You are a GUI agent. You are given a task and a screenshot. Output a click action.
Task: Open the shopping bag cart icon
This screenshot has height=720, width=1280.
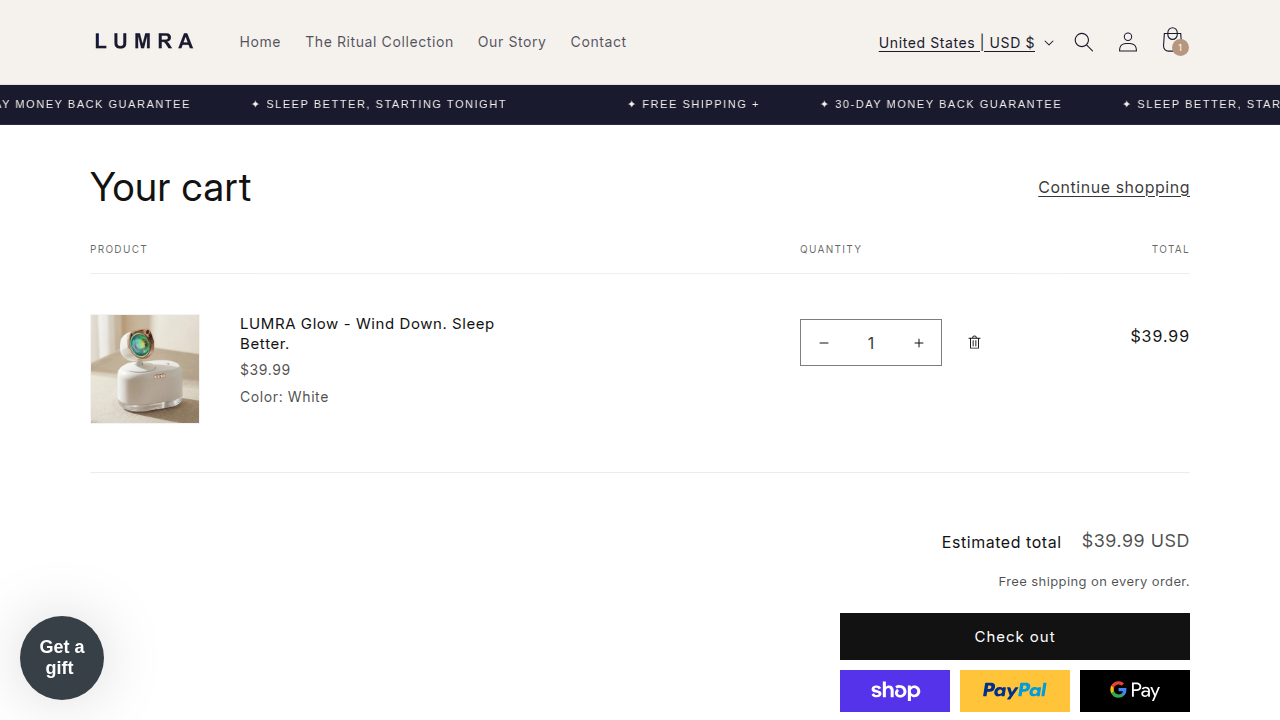point(1173,41)
